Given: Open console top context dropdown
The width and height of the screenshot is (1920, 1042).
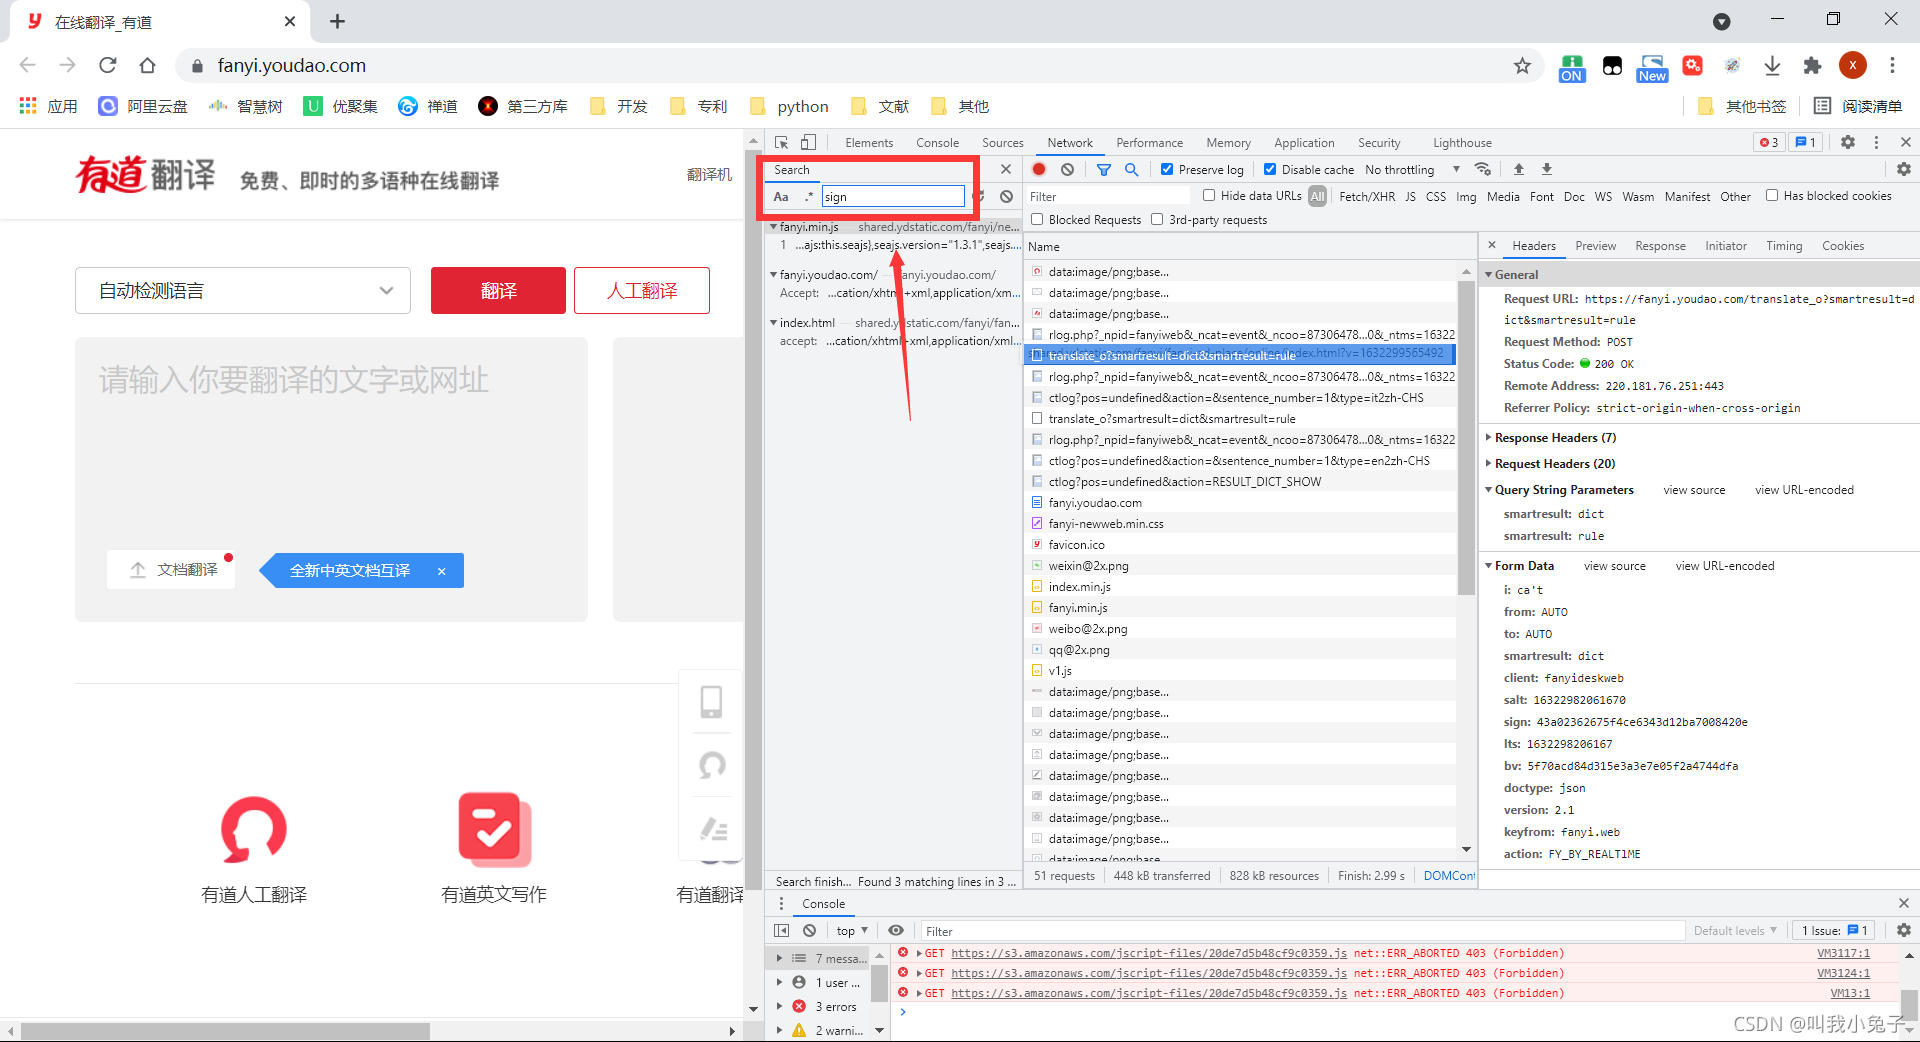Looking at the screenshot, I should point(852,931).
